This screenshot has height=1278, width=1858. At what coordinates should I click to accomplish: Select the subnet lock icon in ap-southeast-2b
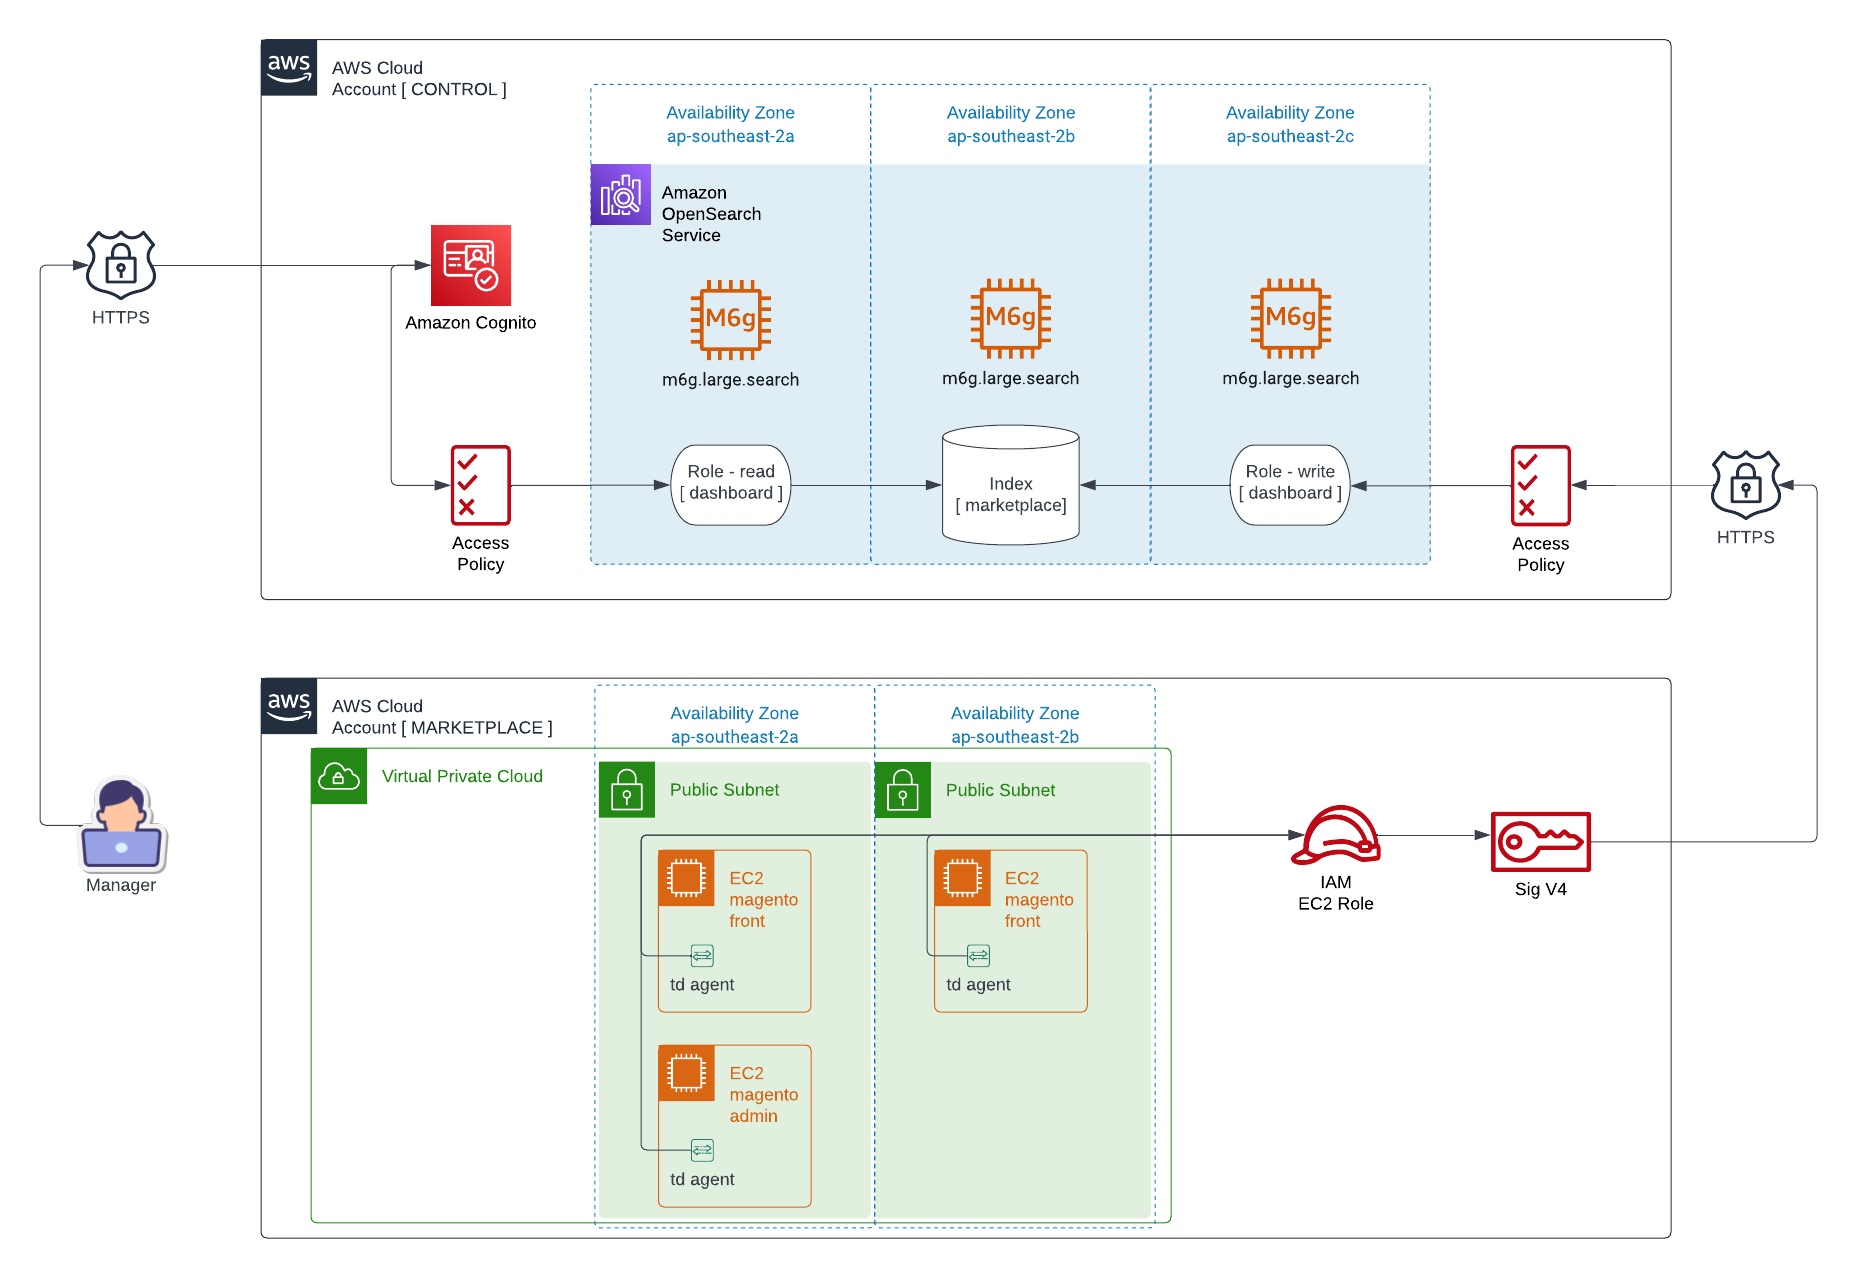902,790
